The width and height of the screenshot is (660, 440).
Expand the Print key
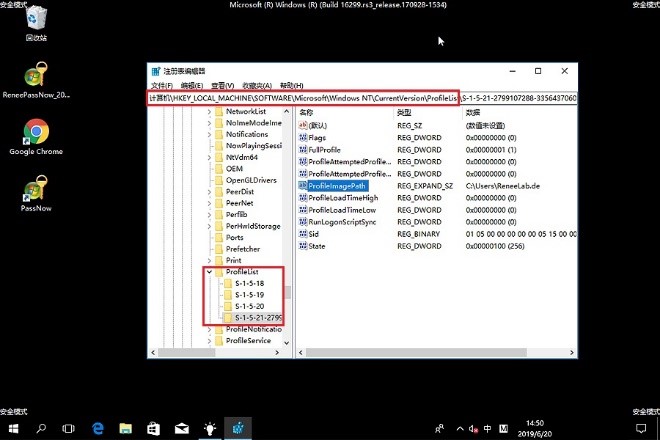tap(209, 260)
